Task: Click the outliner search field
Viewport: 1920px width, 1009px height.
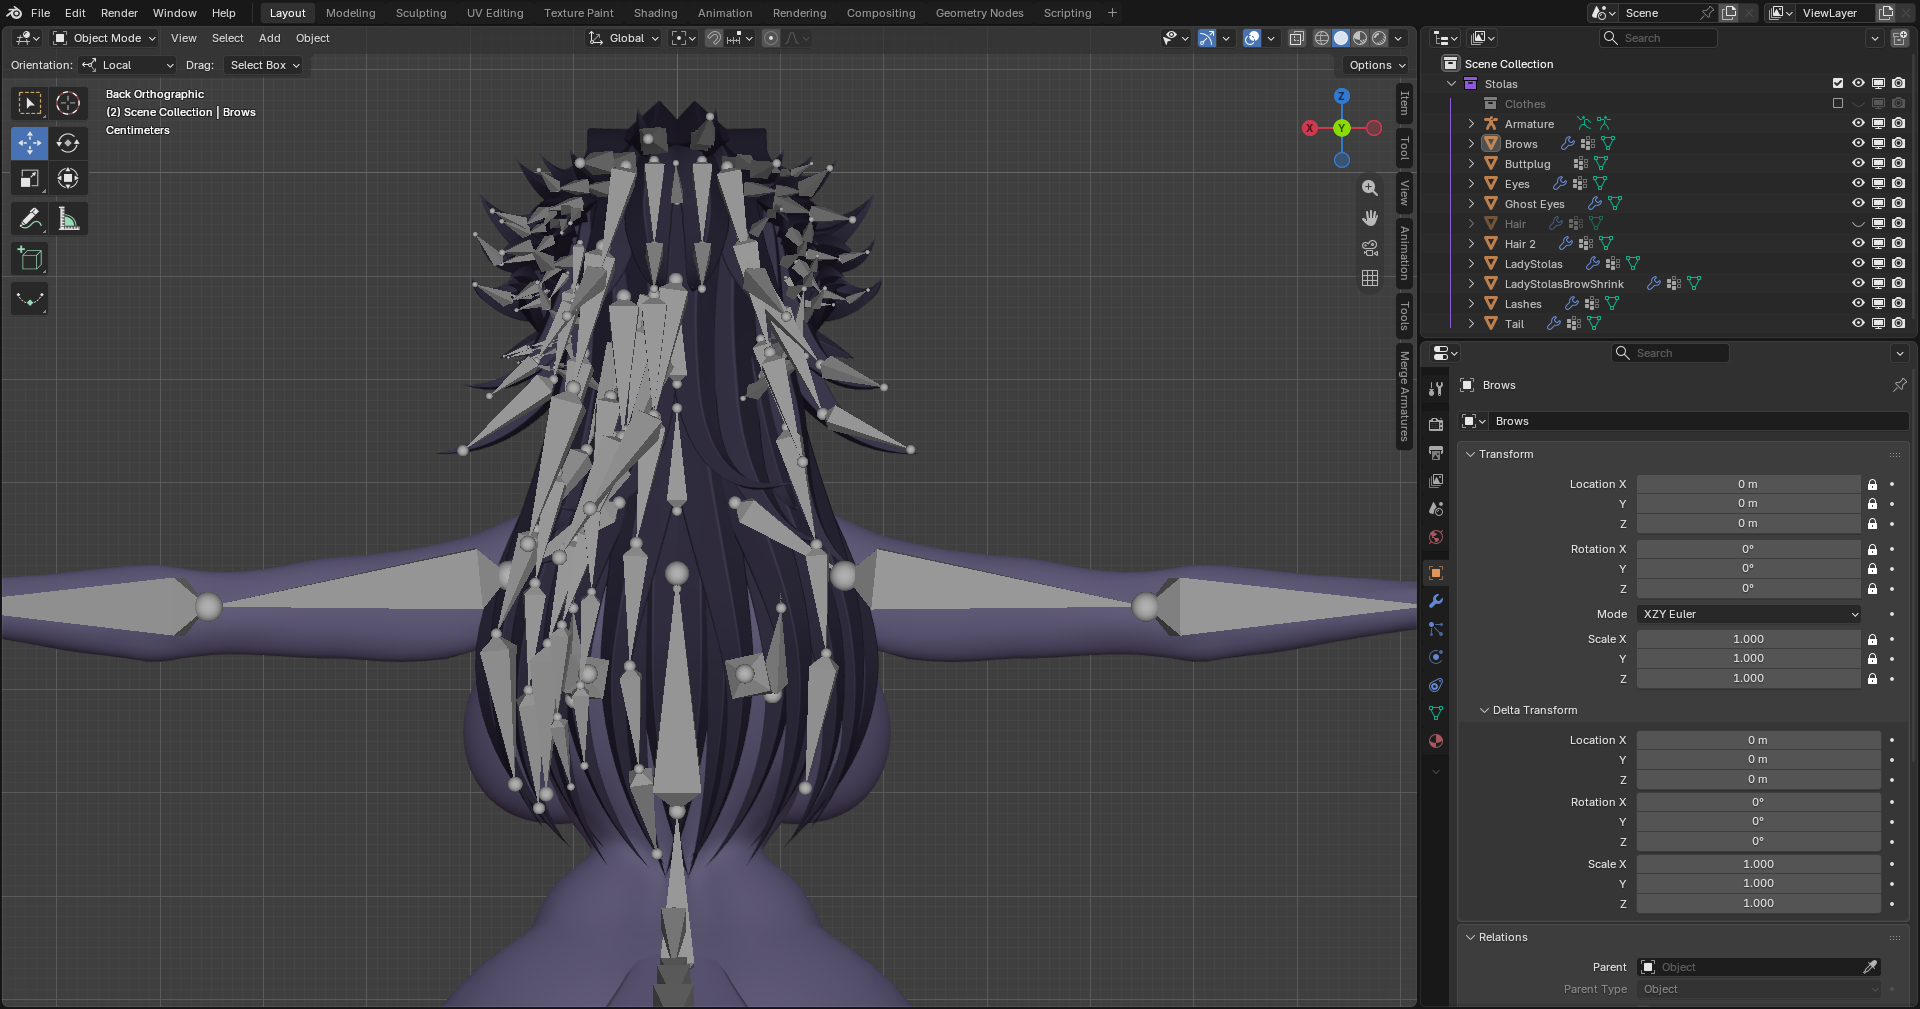Action: coord(1659,38)
